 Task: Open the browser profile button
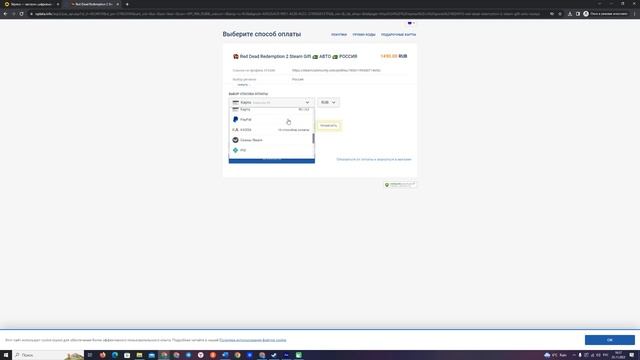605,13
